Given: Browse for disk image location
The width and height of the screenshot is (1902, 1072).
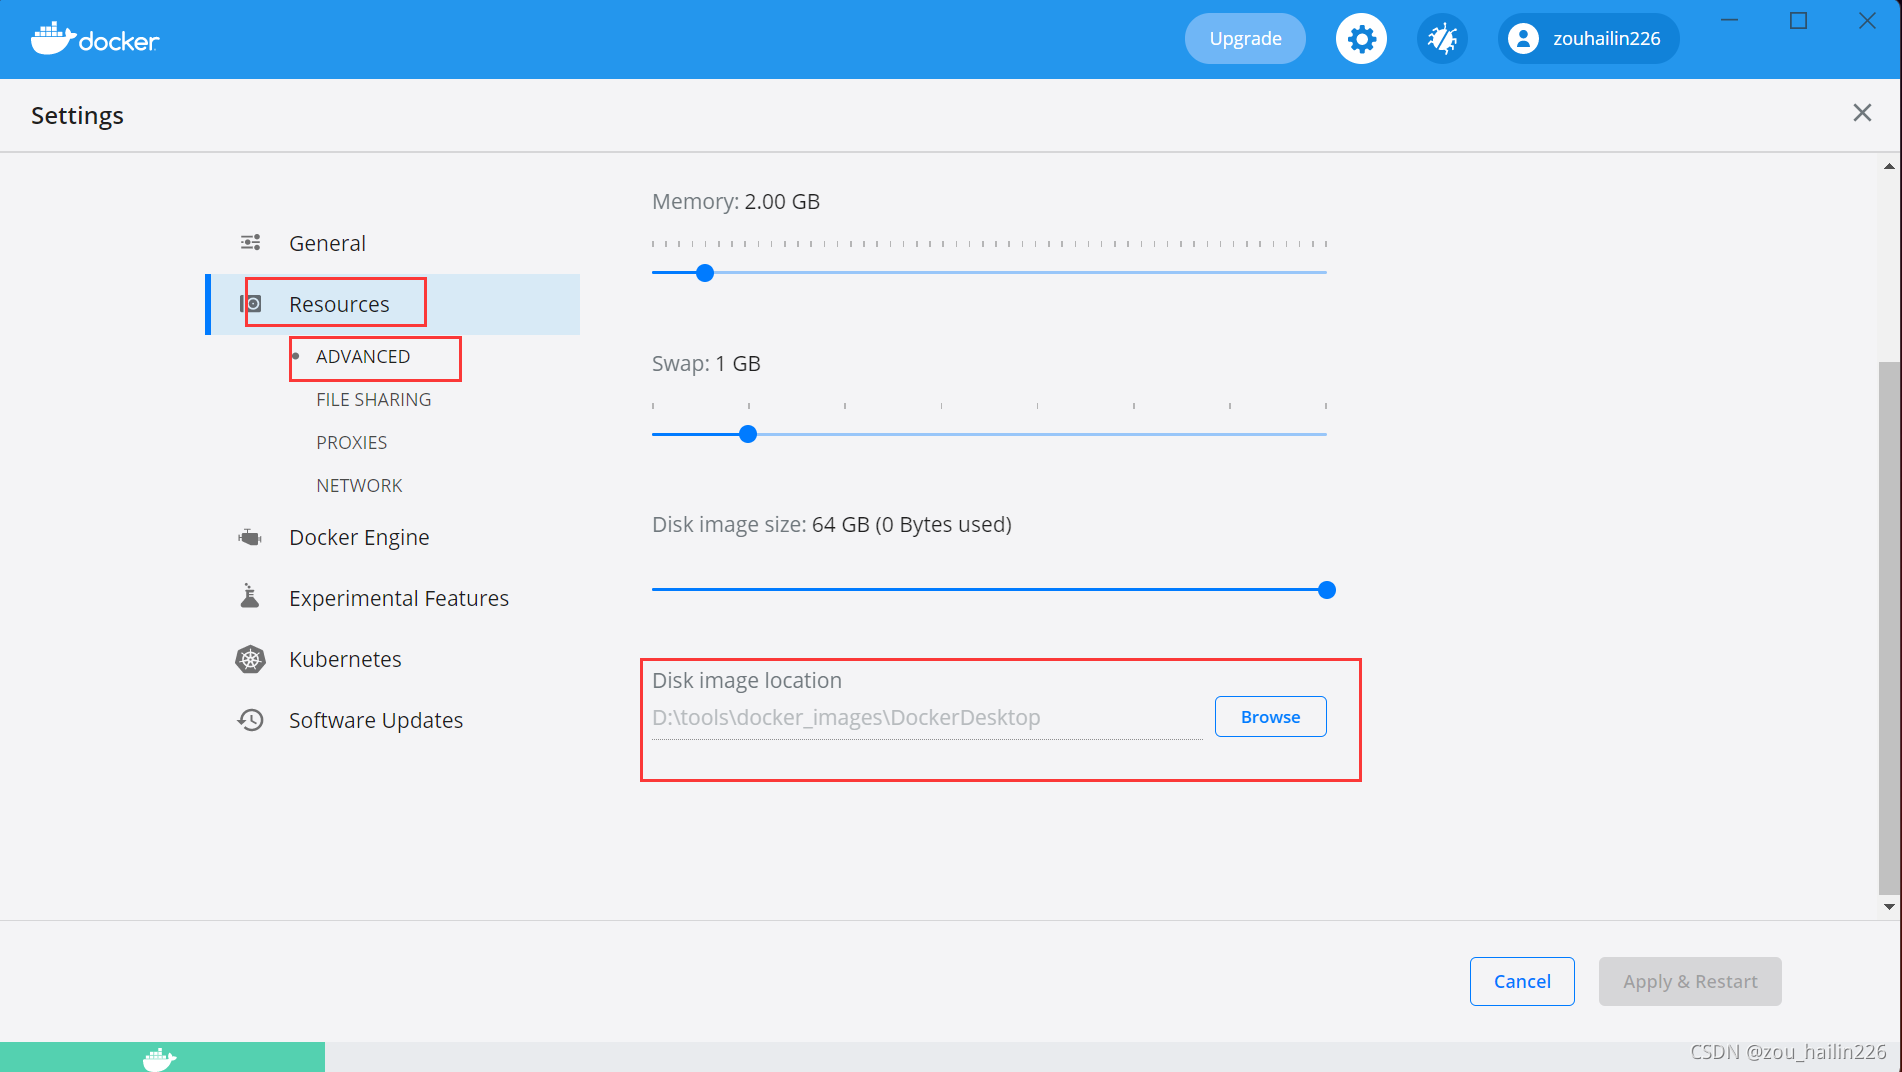Looking at the screenshot, I should [1271, 717].
